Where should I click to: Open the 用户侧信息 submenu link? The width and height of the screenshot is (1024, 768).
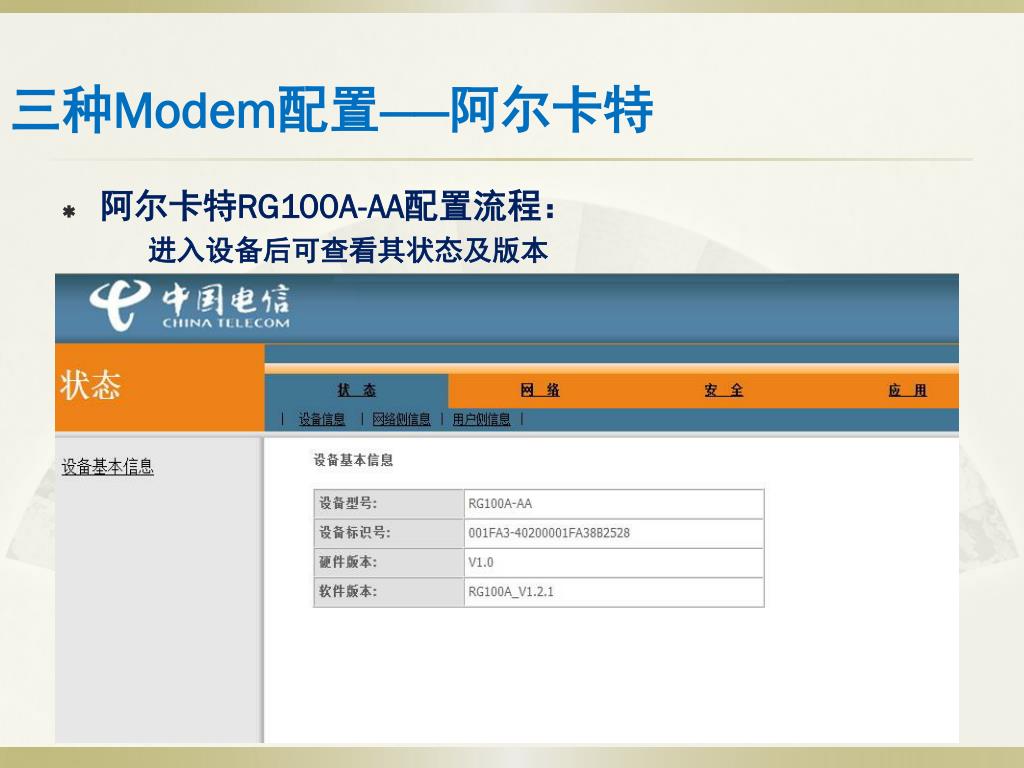coord(481,419)
